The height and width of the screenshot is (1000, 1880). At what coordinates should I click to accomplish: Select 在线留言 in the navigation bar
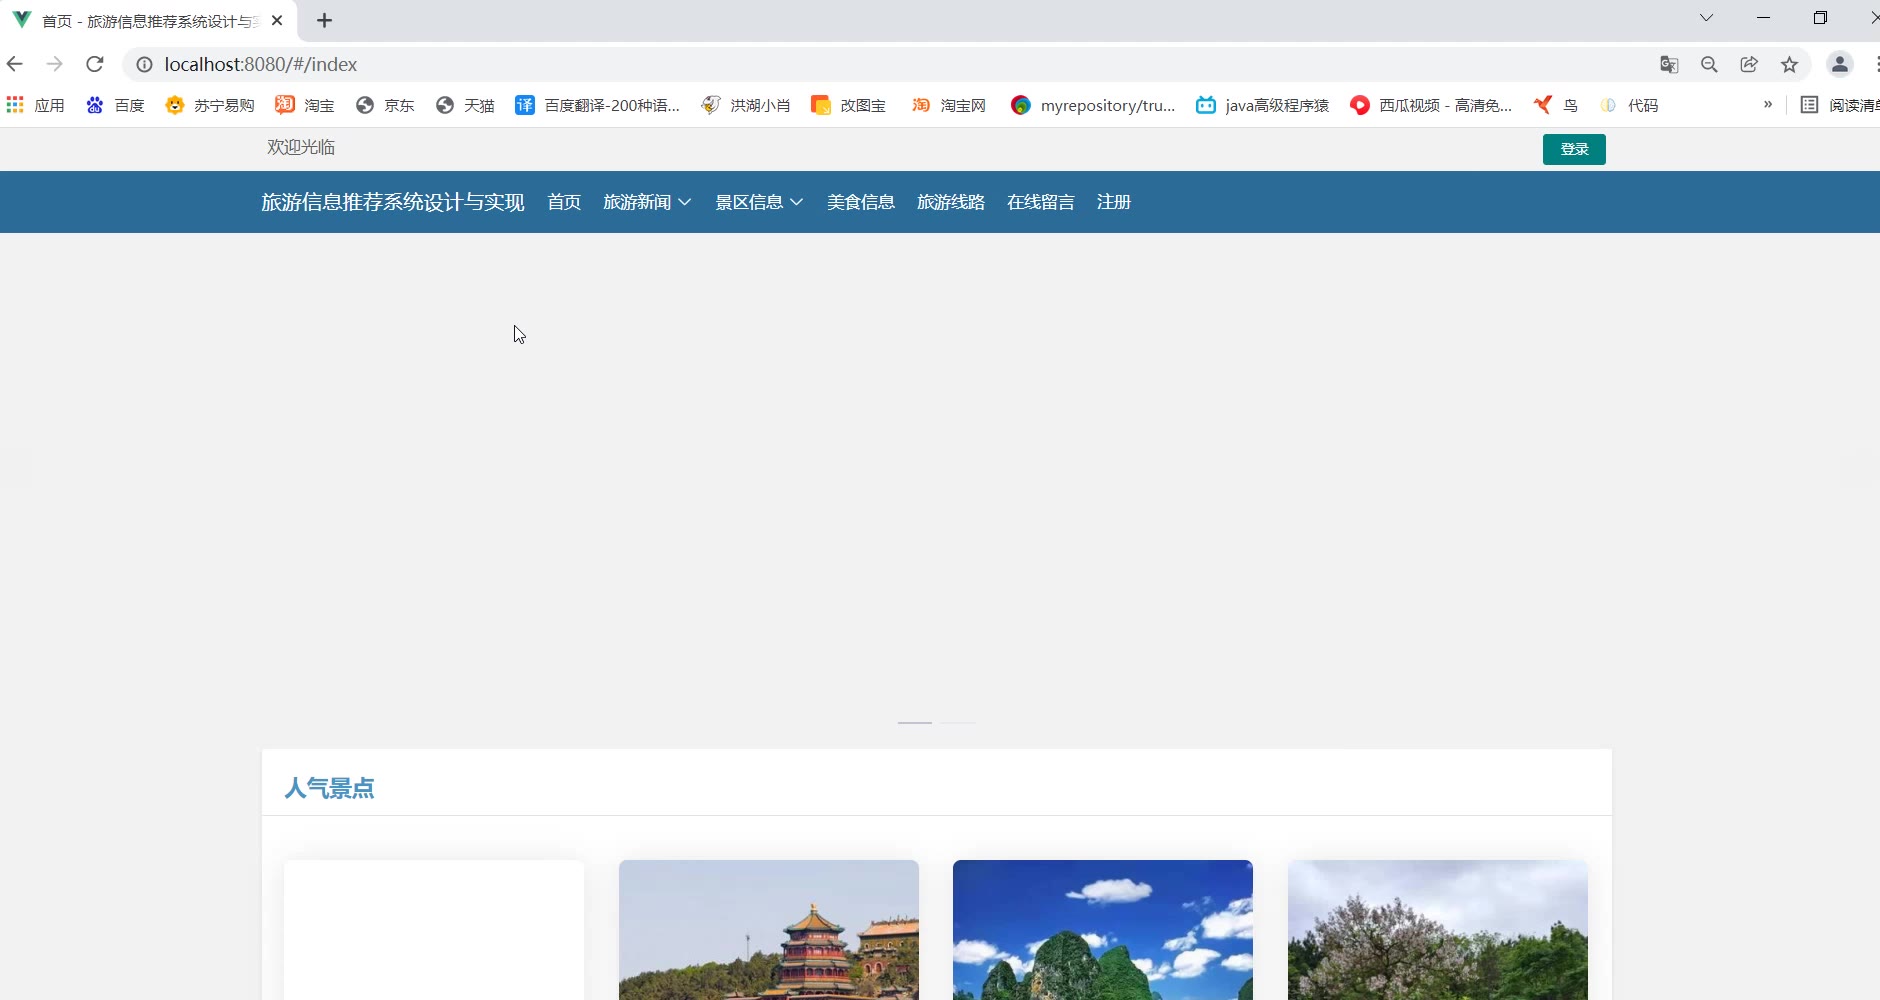[x=1041, y=202]
